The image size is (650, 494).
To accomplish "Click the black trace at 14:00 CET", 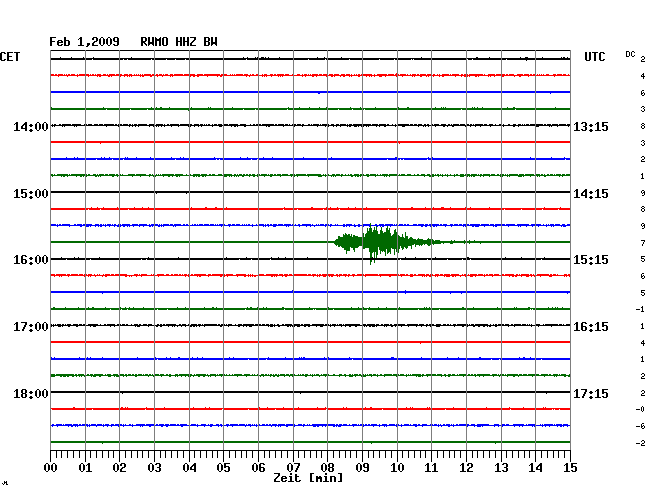I will [310, 125].
